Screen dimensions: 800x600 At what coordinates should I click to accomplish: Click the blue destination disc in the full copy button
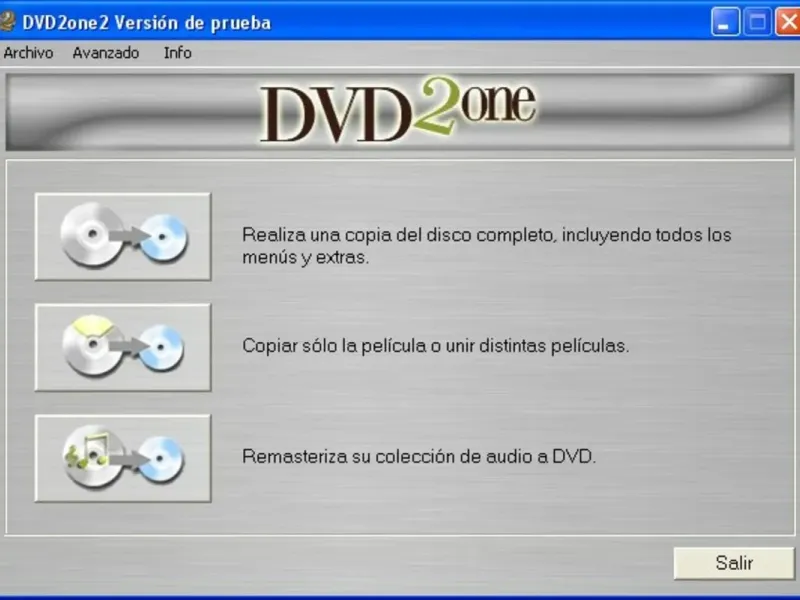coord(164,238)
